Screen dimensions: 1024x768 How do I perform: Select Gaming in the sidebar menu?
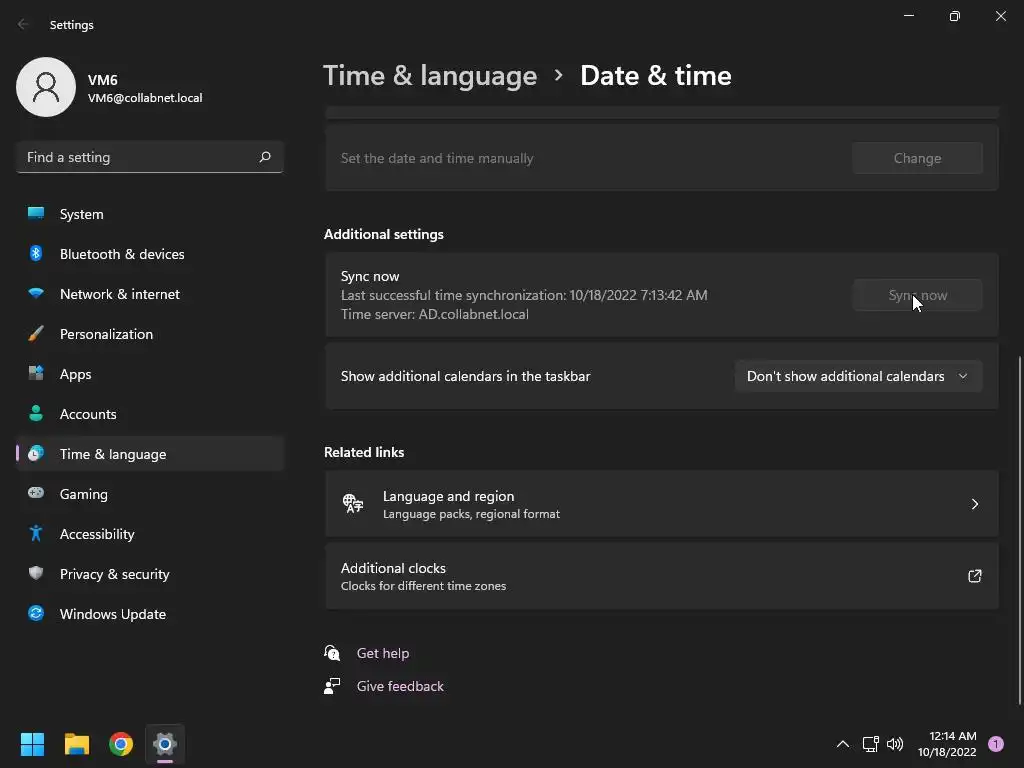pos(150,494)
